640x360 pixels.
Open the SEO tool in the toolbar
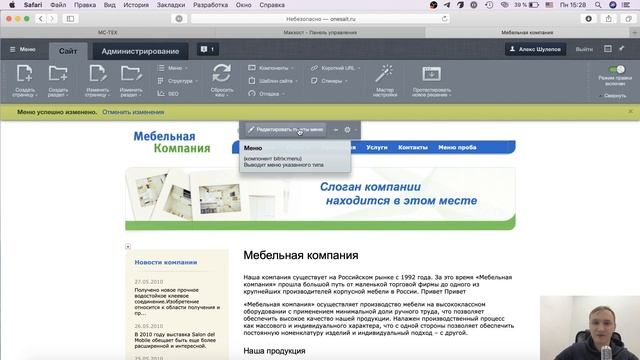pyautogui.click(x=168, y=93)
